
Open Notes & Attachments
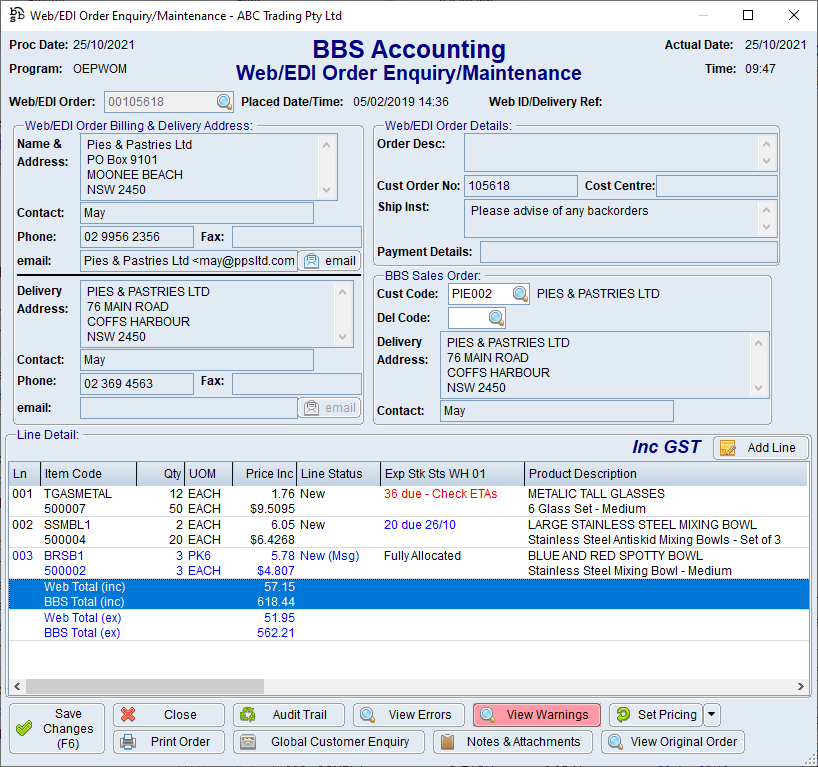[512, 742]
